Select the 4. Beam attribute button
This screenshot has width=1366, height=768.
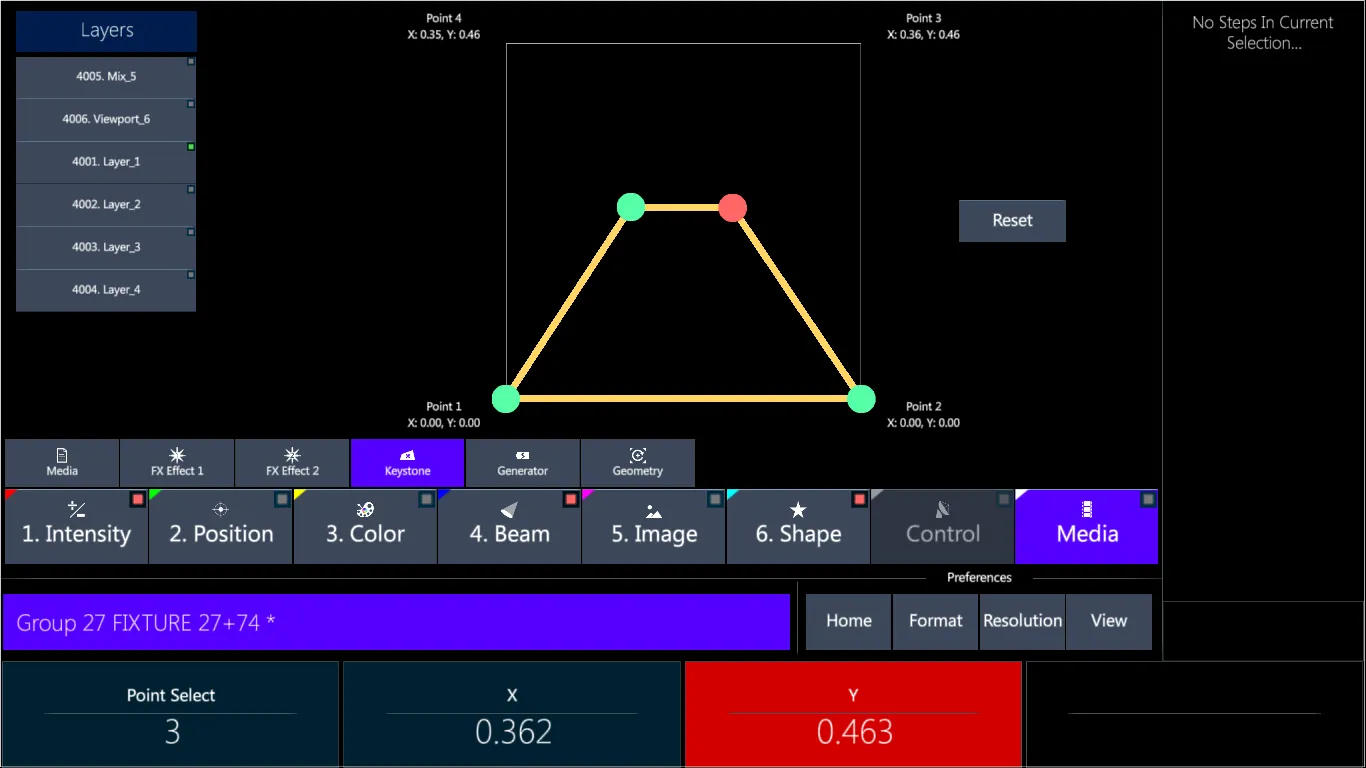tap(510, 527)
